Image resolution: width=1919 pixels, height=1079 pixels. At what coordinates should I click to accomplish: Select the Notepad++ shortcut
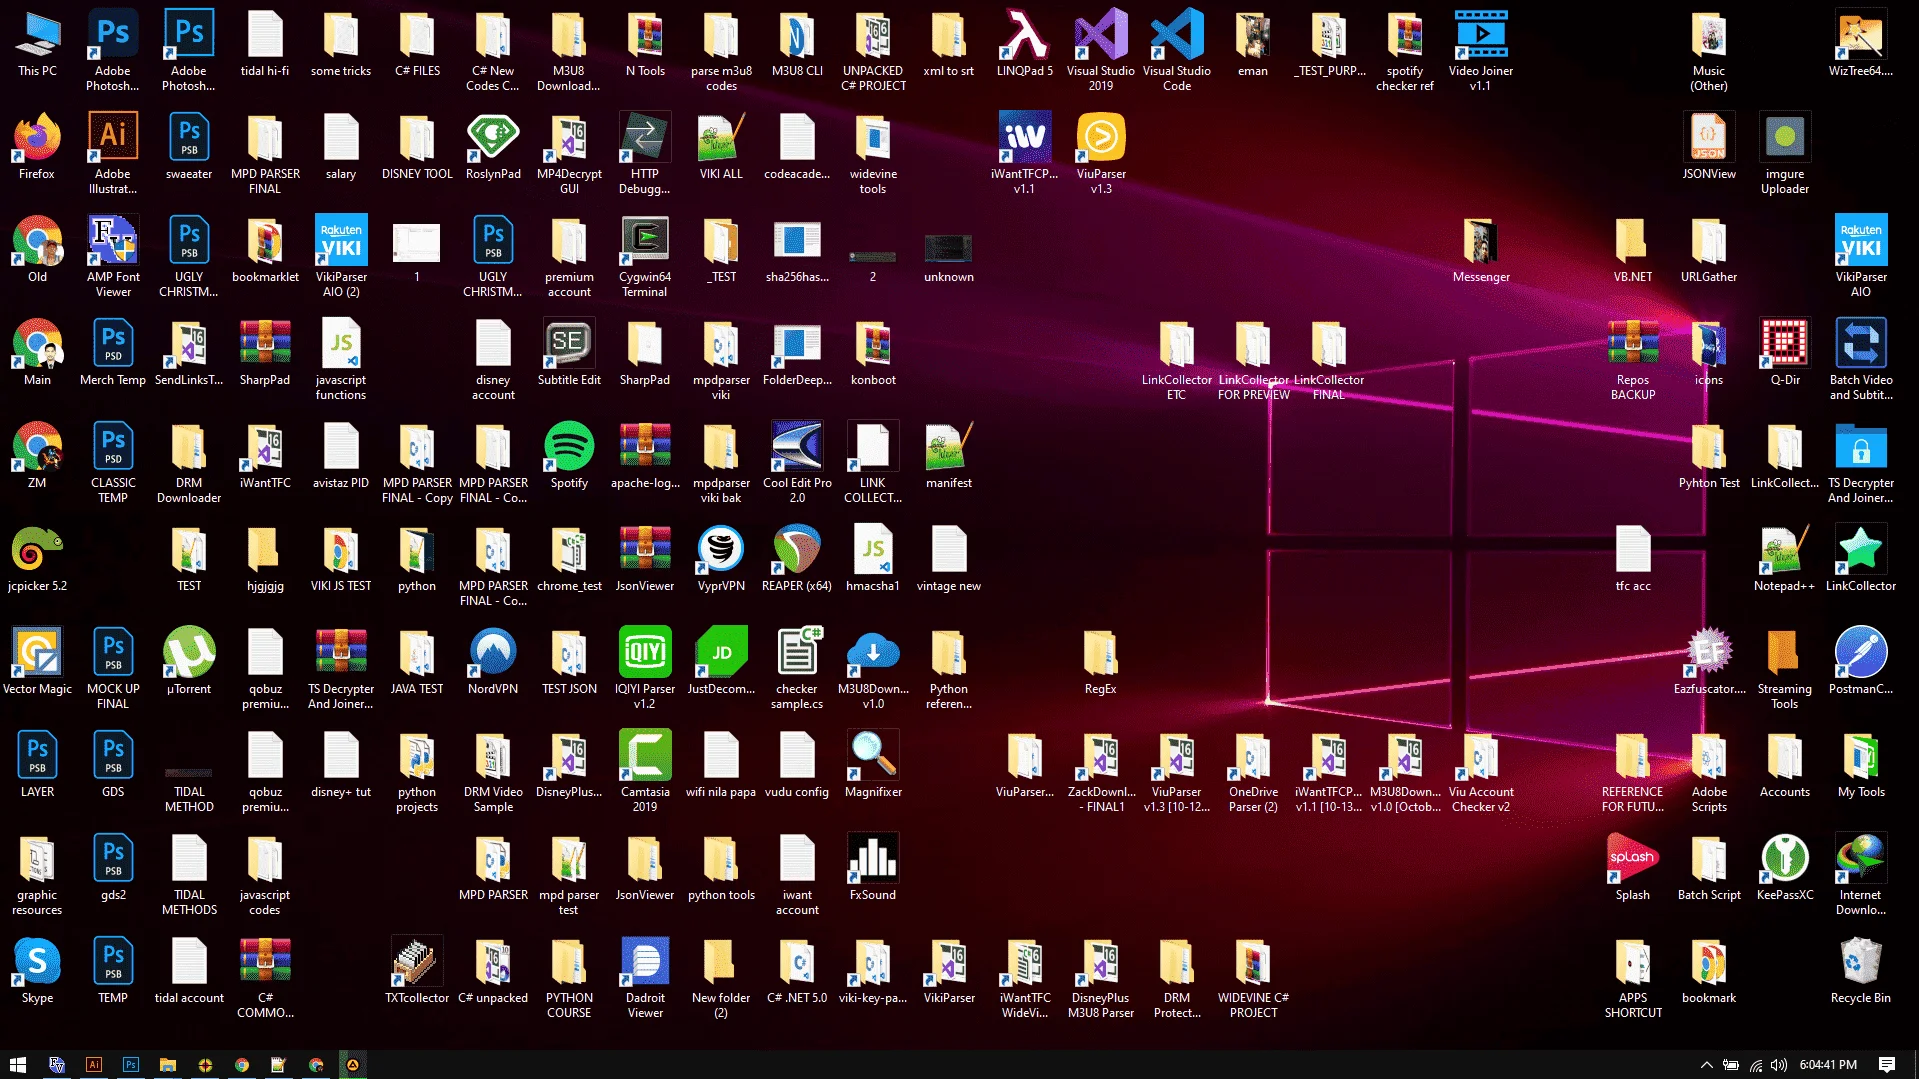click(1785, 559)
